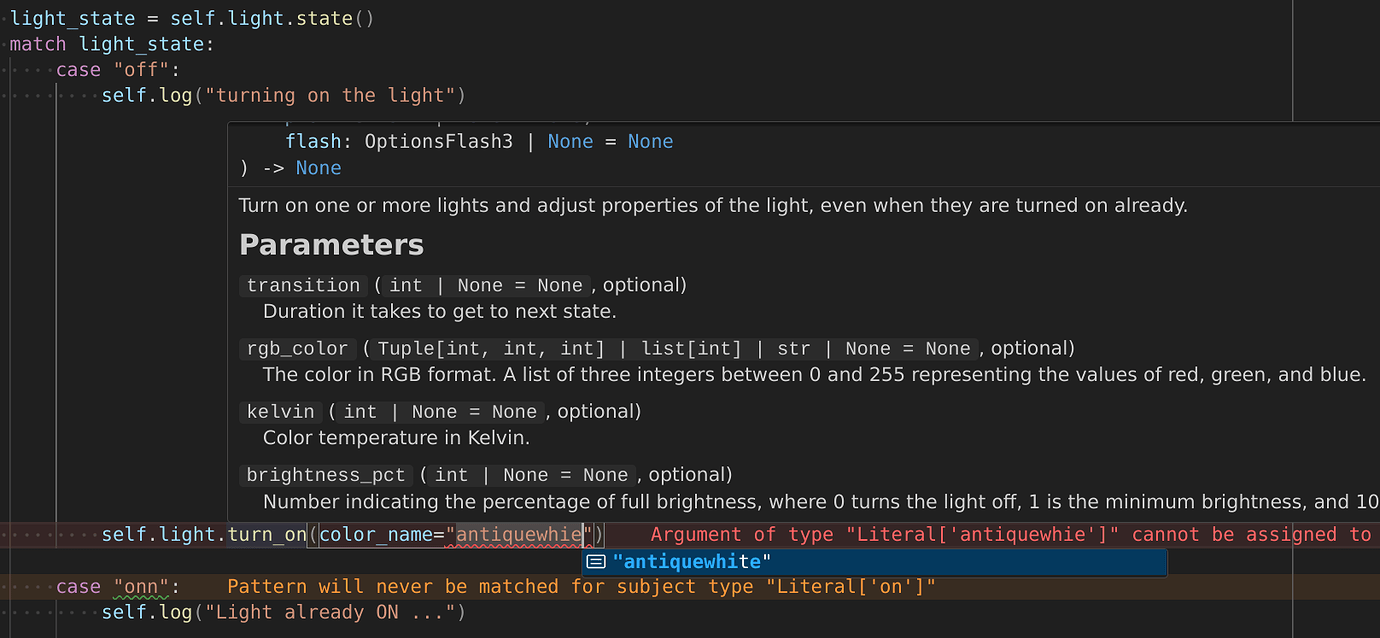Click the brightness_pct parameter name
1380x638 pixels.
click(326, 475)
